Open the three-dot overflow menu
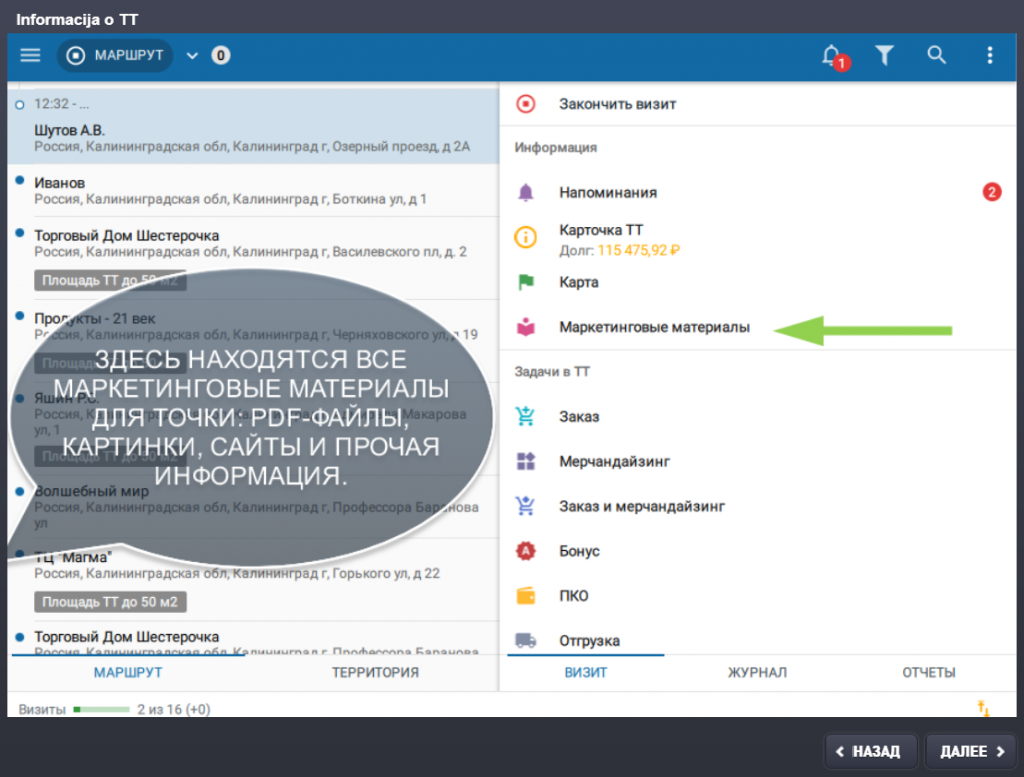Image resolution: width=1024 pixels, height=777 pixels. (x=989, y=56)
